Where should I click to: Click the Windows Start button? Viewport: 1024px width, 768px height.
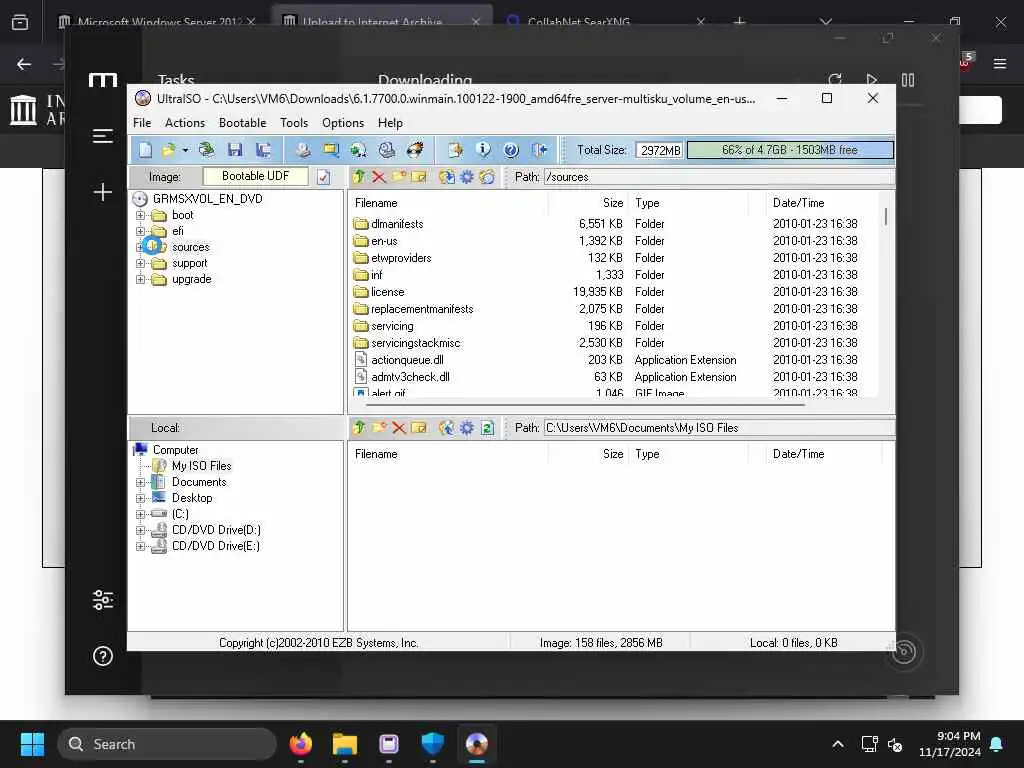(32, 744)
